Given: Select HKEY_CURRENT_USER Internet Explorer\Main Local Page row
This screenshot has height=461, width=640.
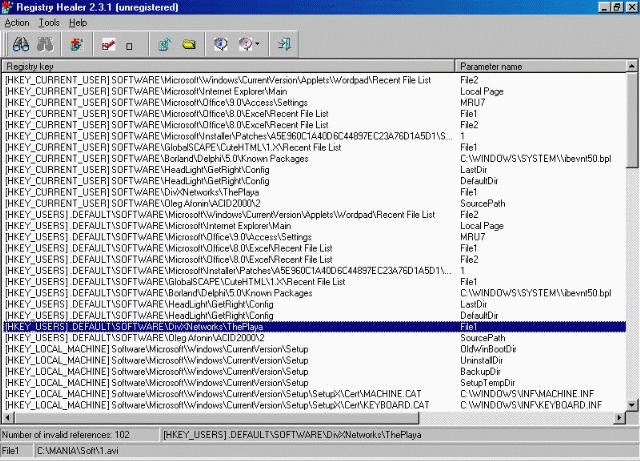Looking at the screenshot, I should point(314,91).
